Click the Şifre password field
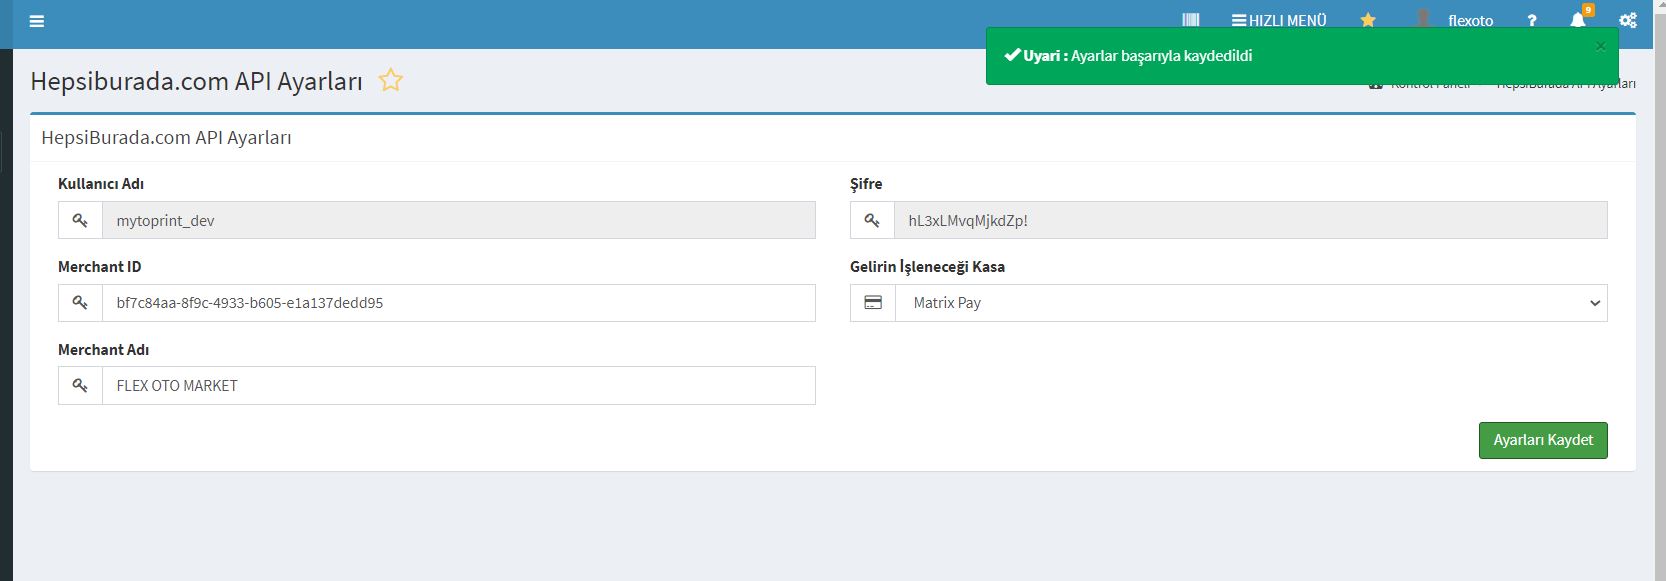 (x=1250, y=220)
